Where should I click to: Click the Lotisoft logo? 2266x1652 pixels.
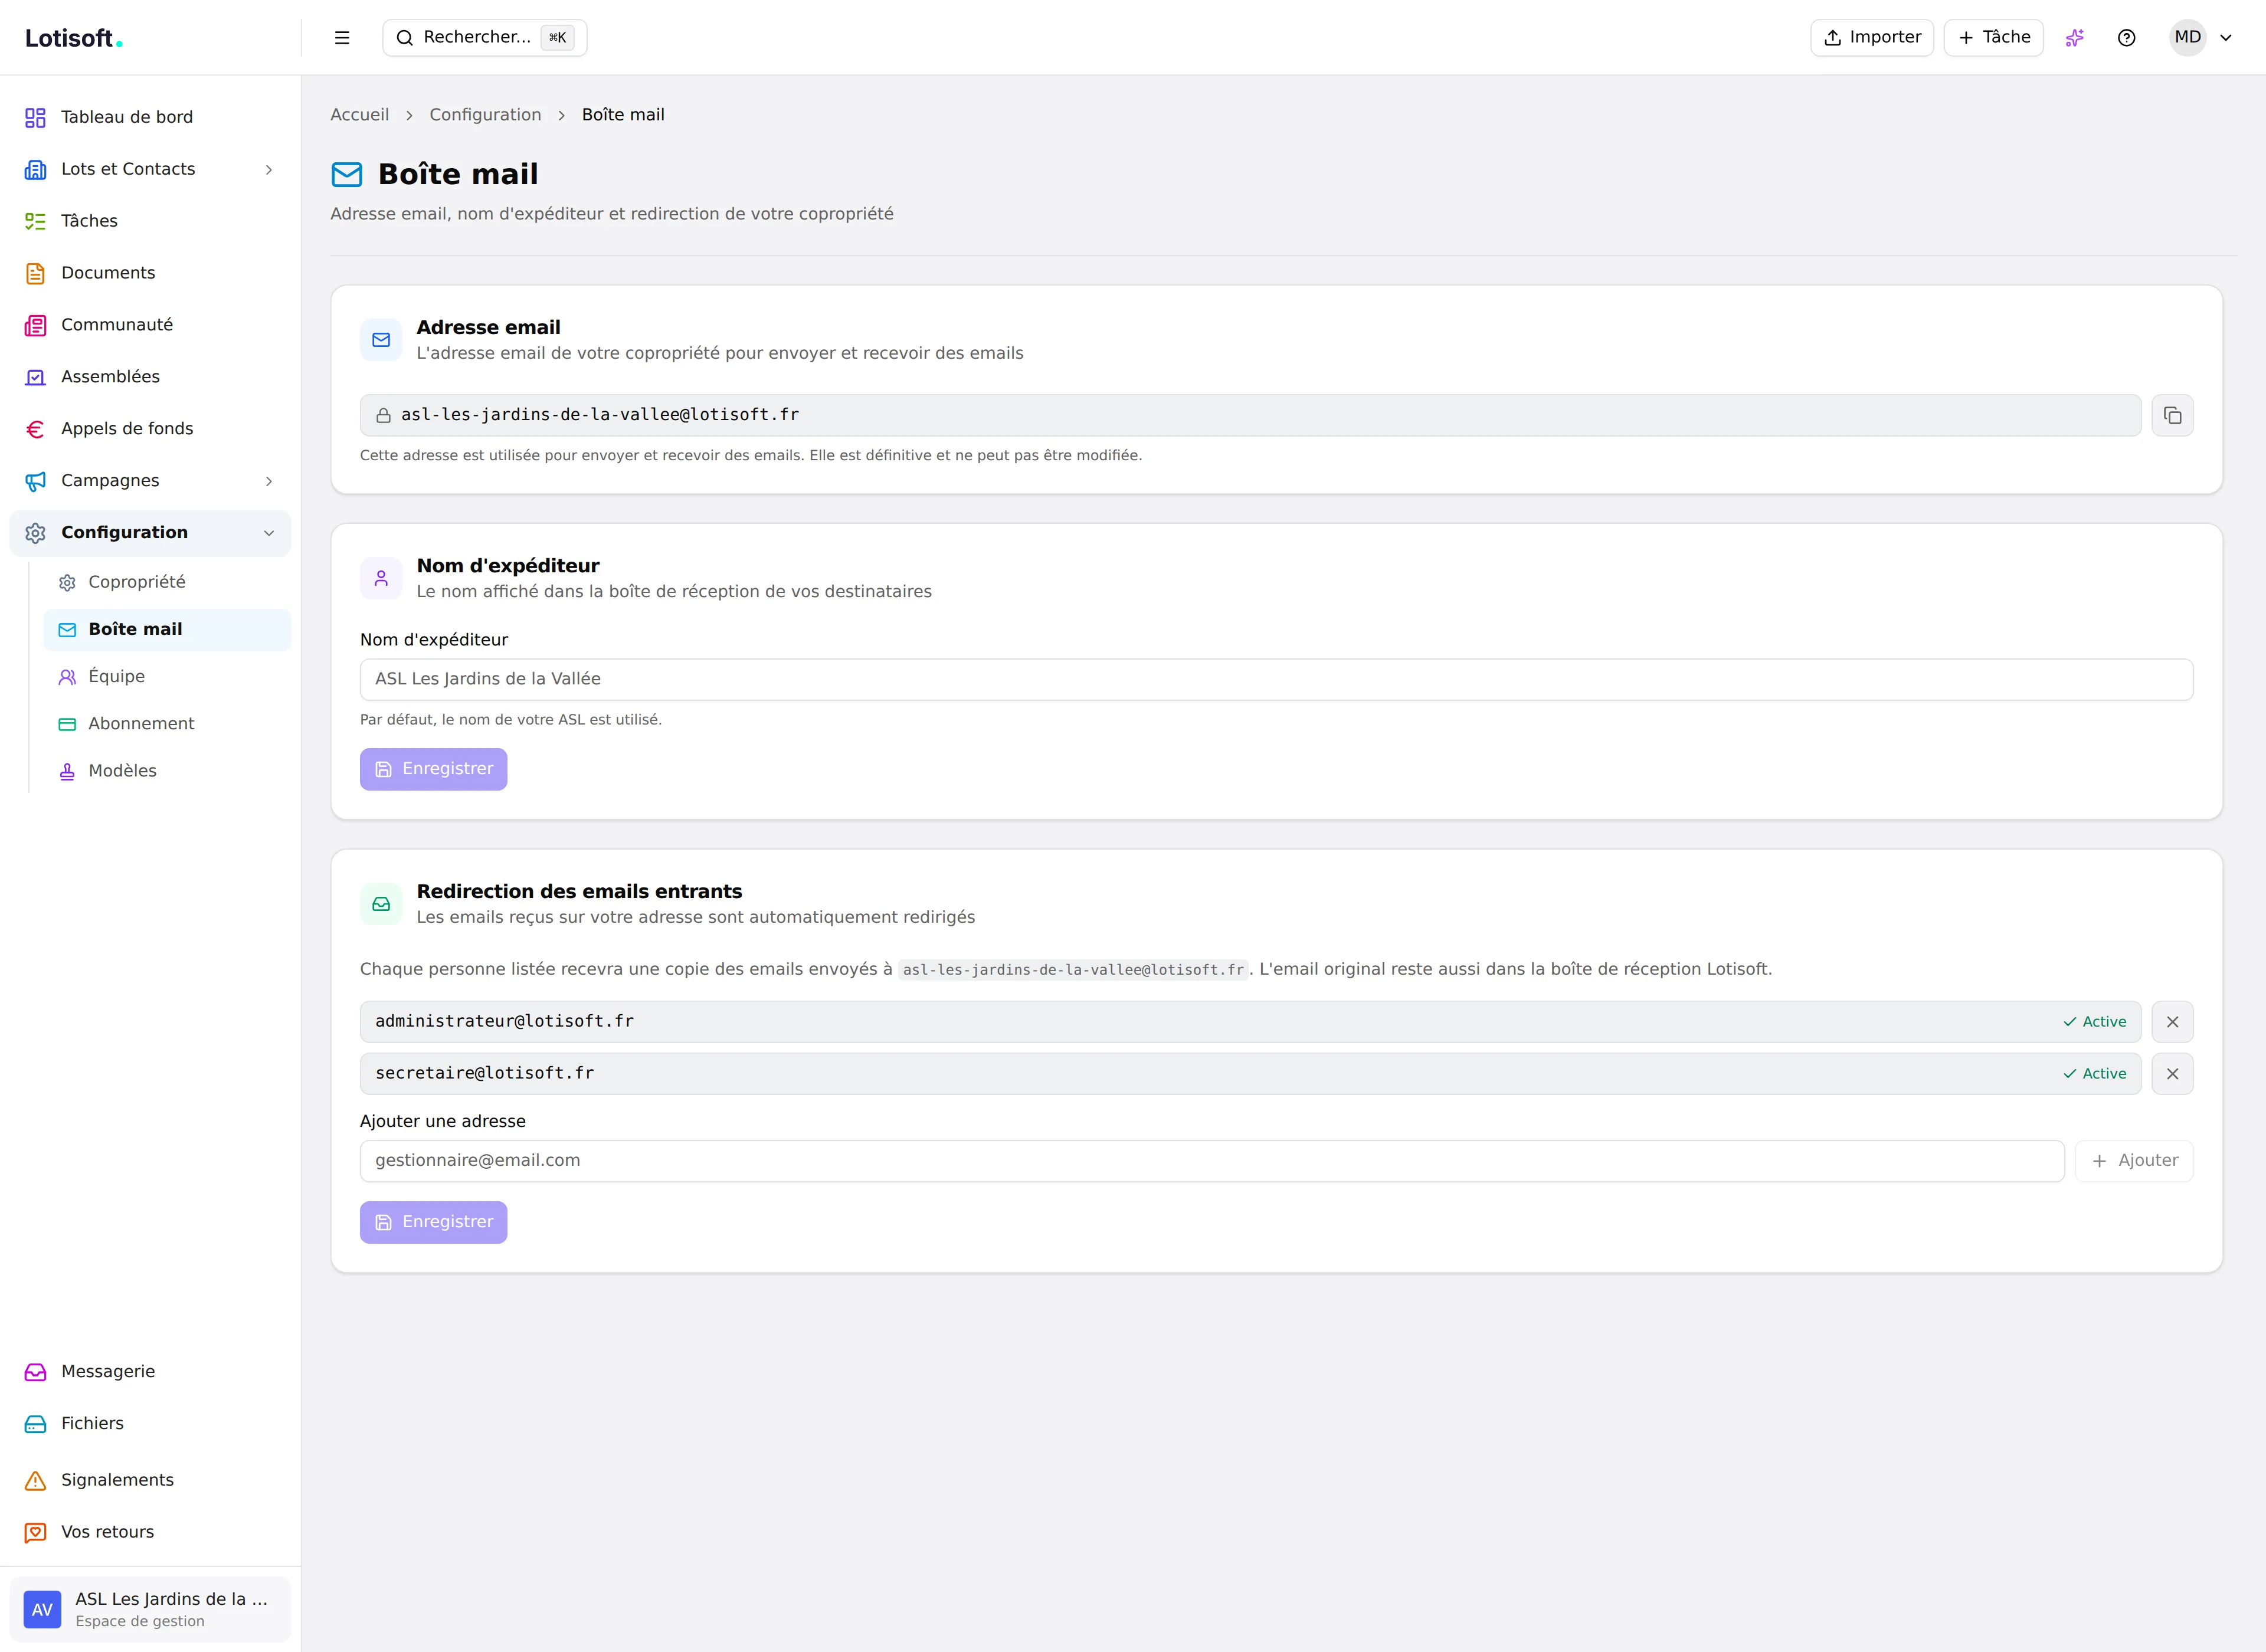click(x=74, y=38)
